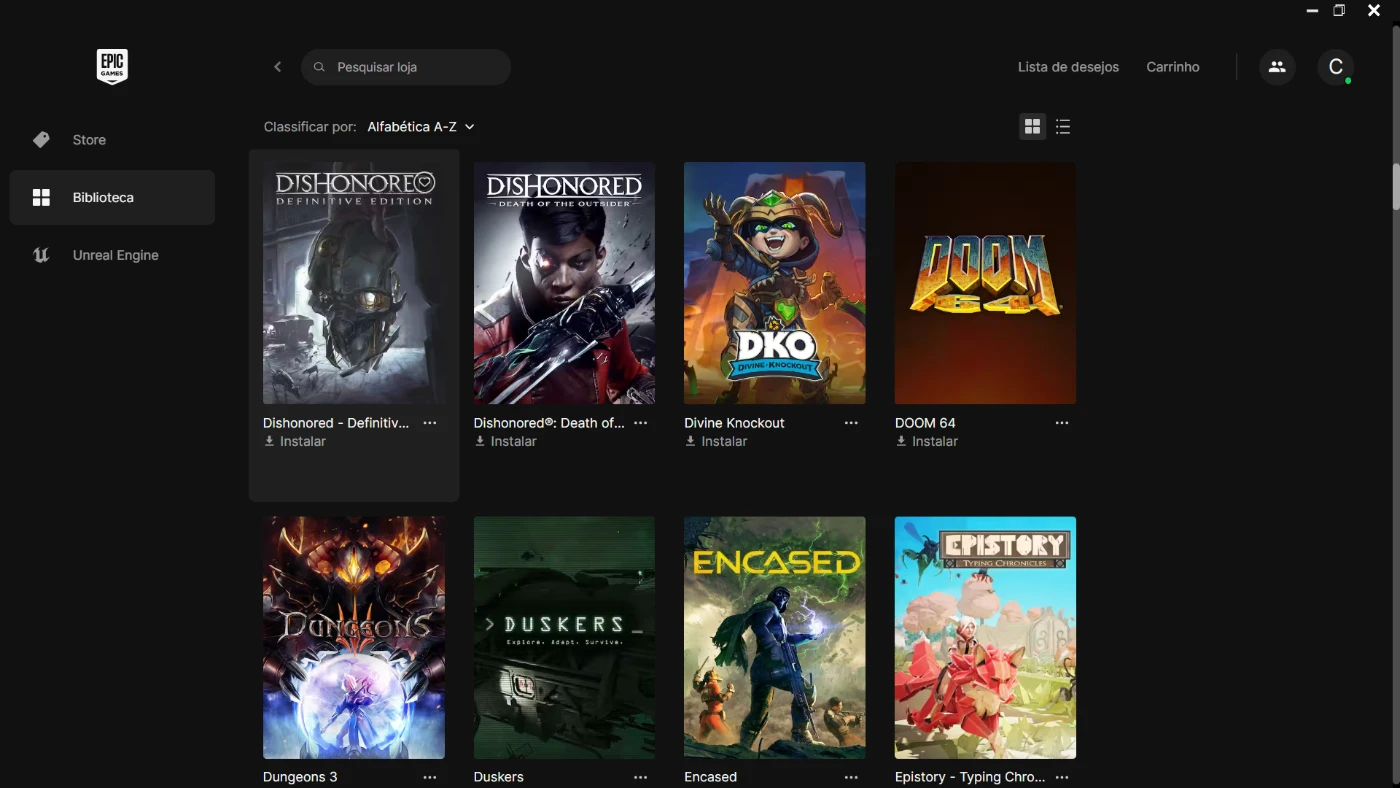
Task: Install DOOM 64
Action: (926, 441)
